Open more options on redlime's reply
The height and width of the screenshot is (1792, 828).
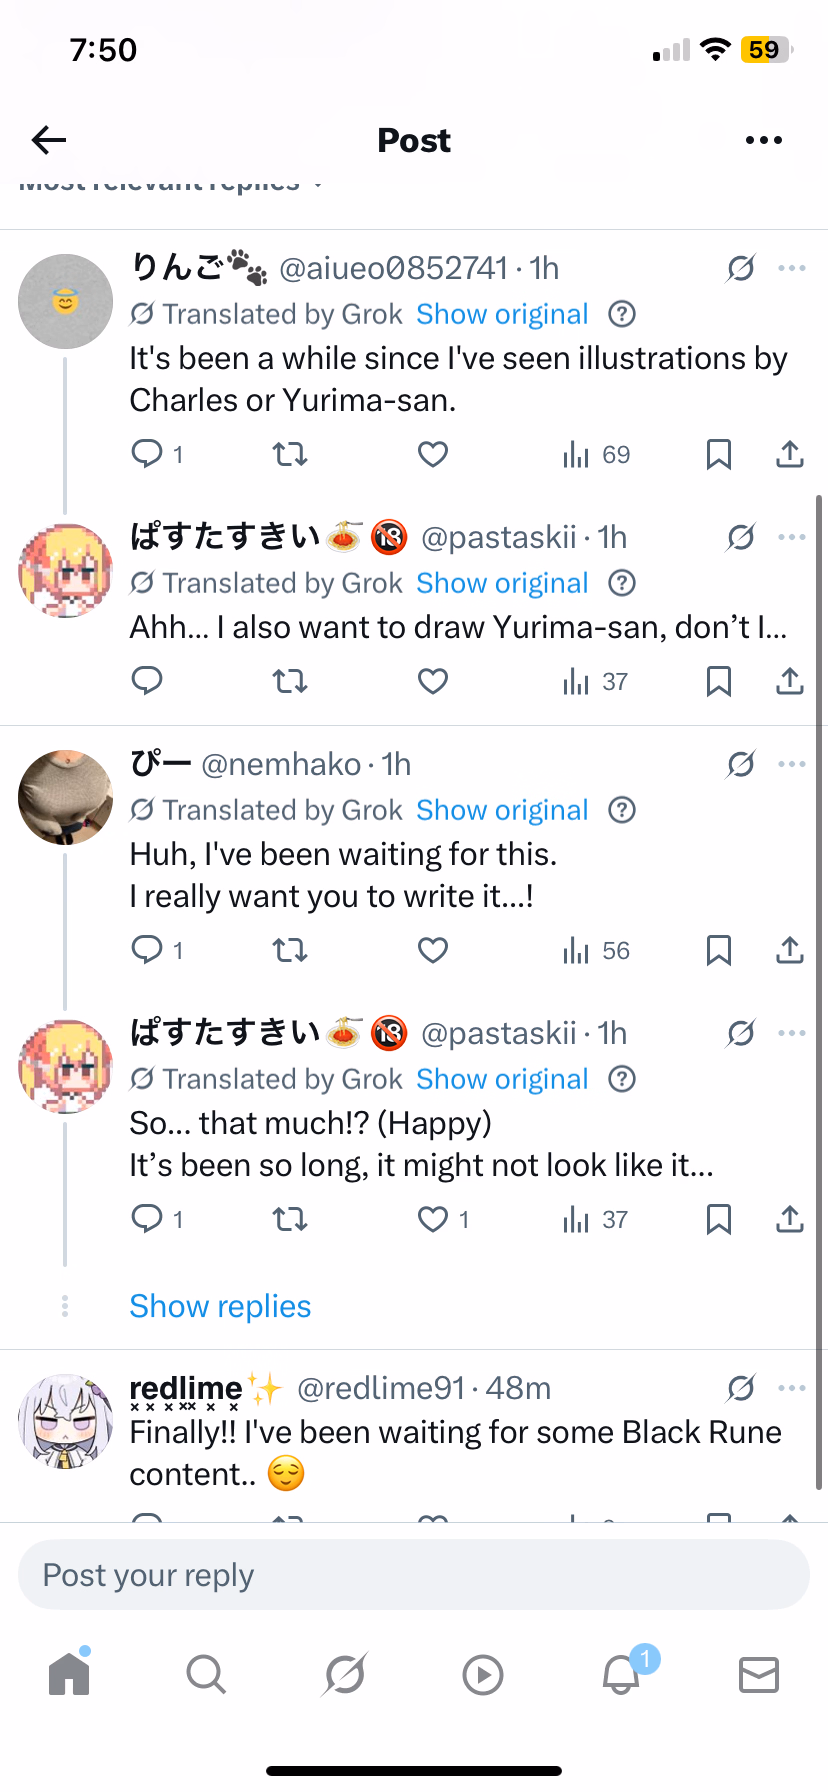tap(791, 1388)
